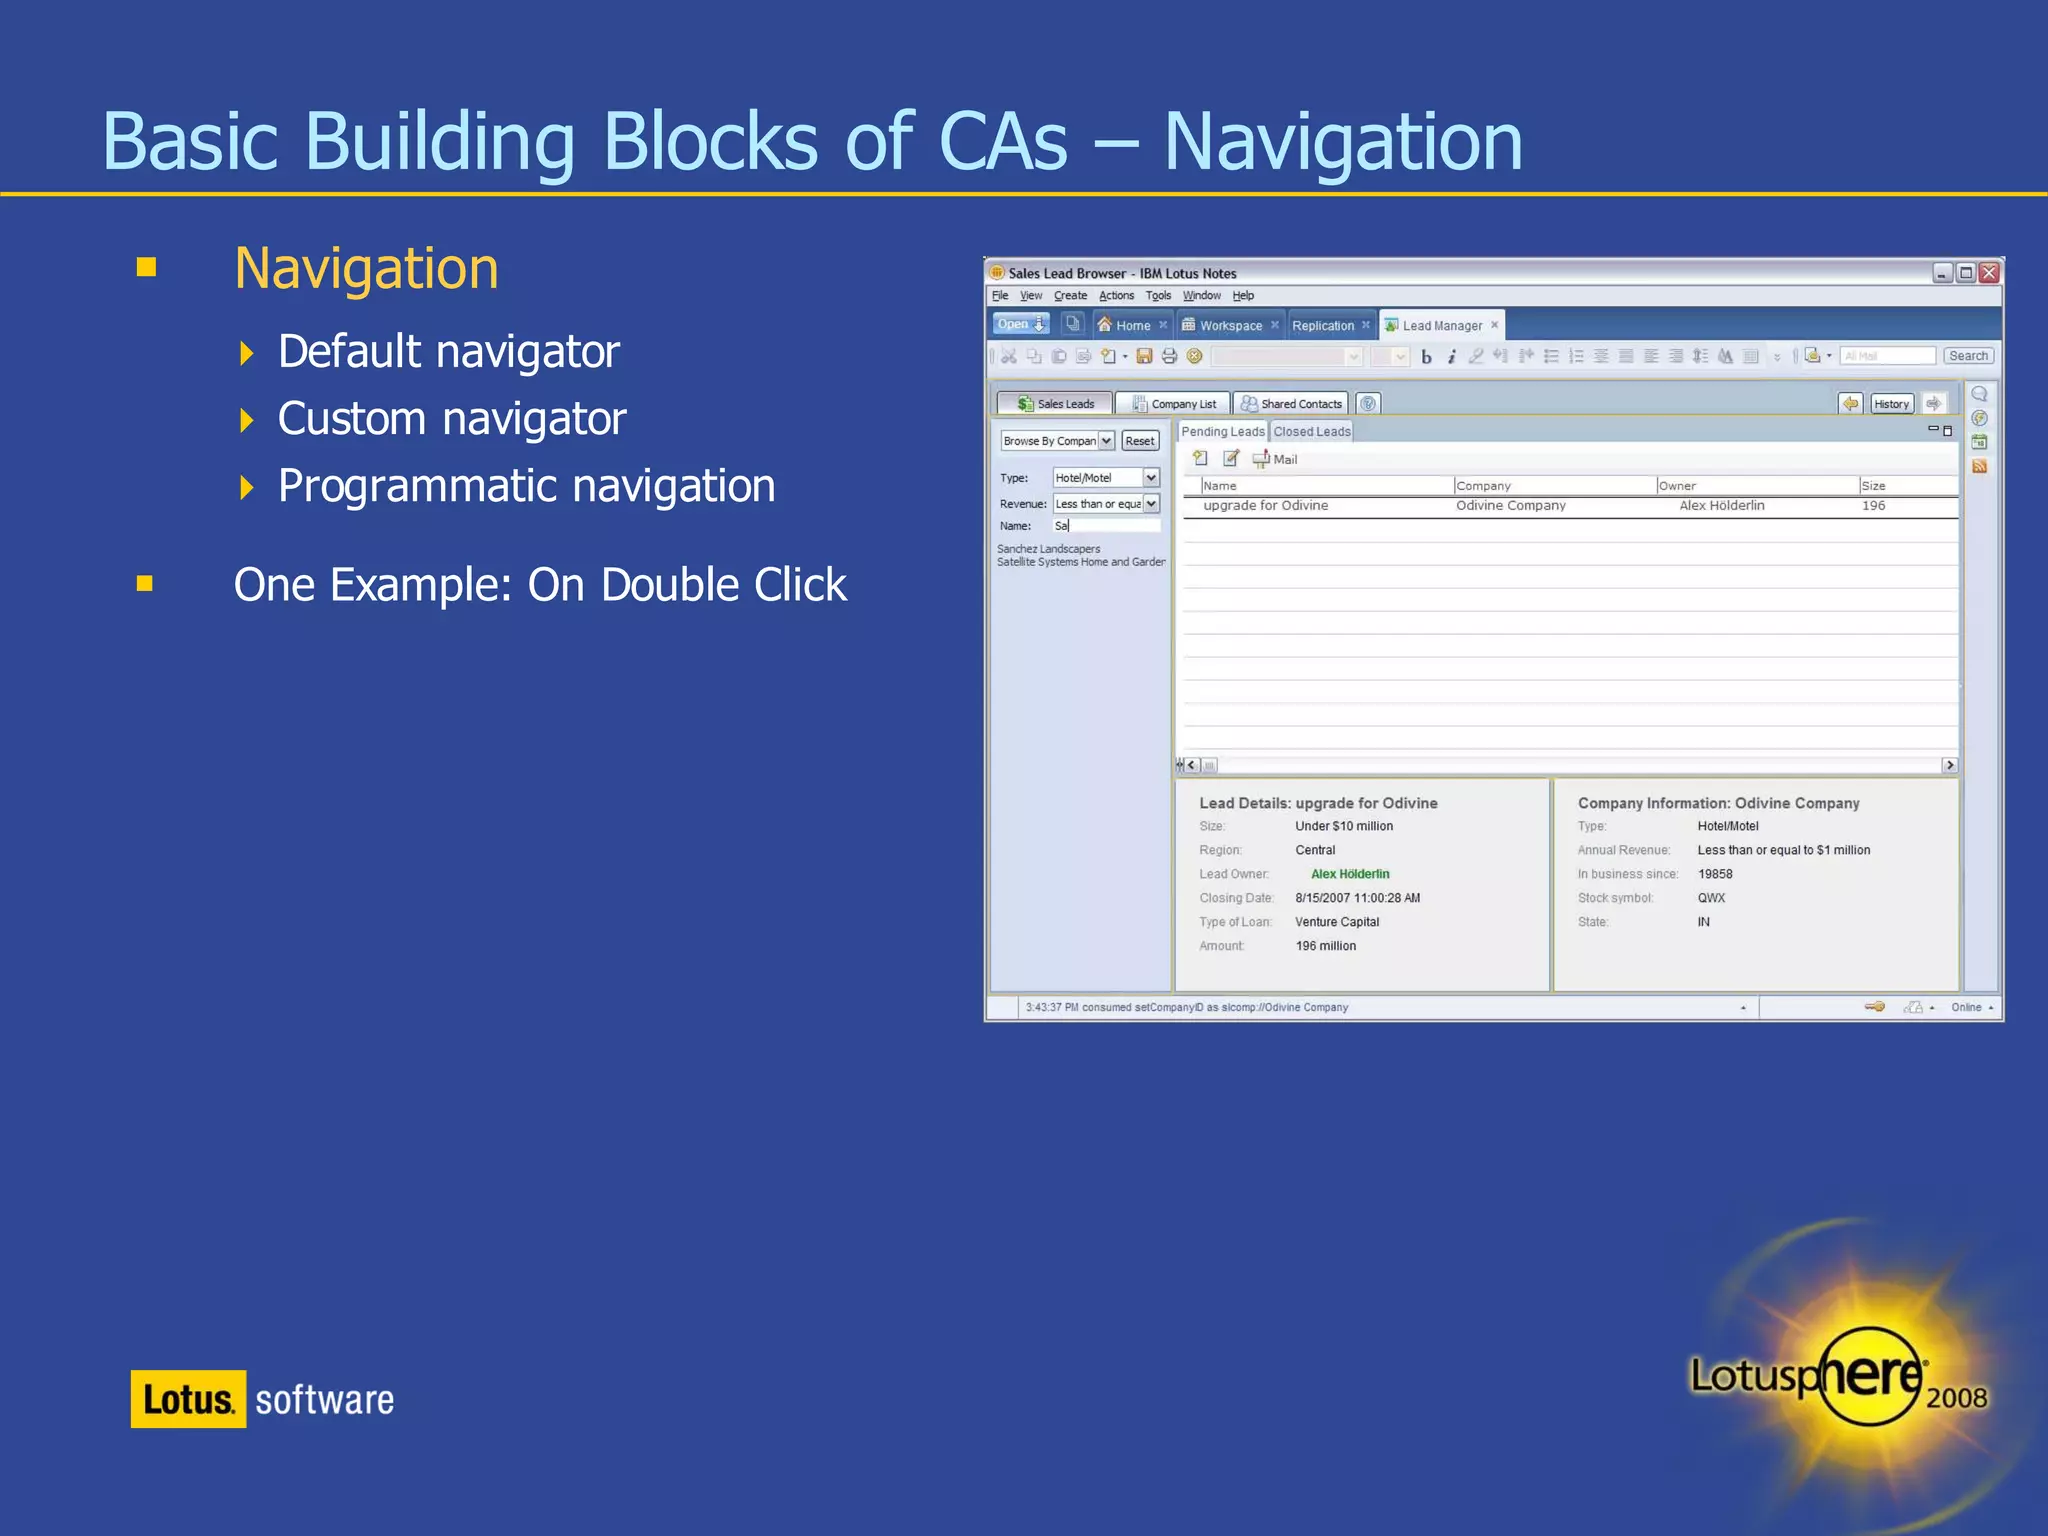Image resolution: width=2048 pixels, height=1536 pixels.
Task: Open the Actions menu
Action: point(1116,296)
